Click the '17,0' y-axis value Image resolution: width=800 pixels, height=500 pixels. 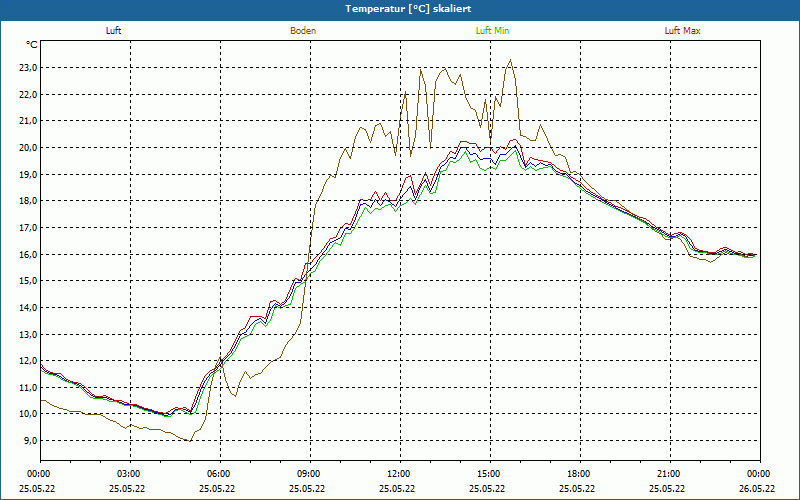point(28,228)
